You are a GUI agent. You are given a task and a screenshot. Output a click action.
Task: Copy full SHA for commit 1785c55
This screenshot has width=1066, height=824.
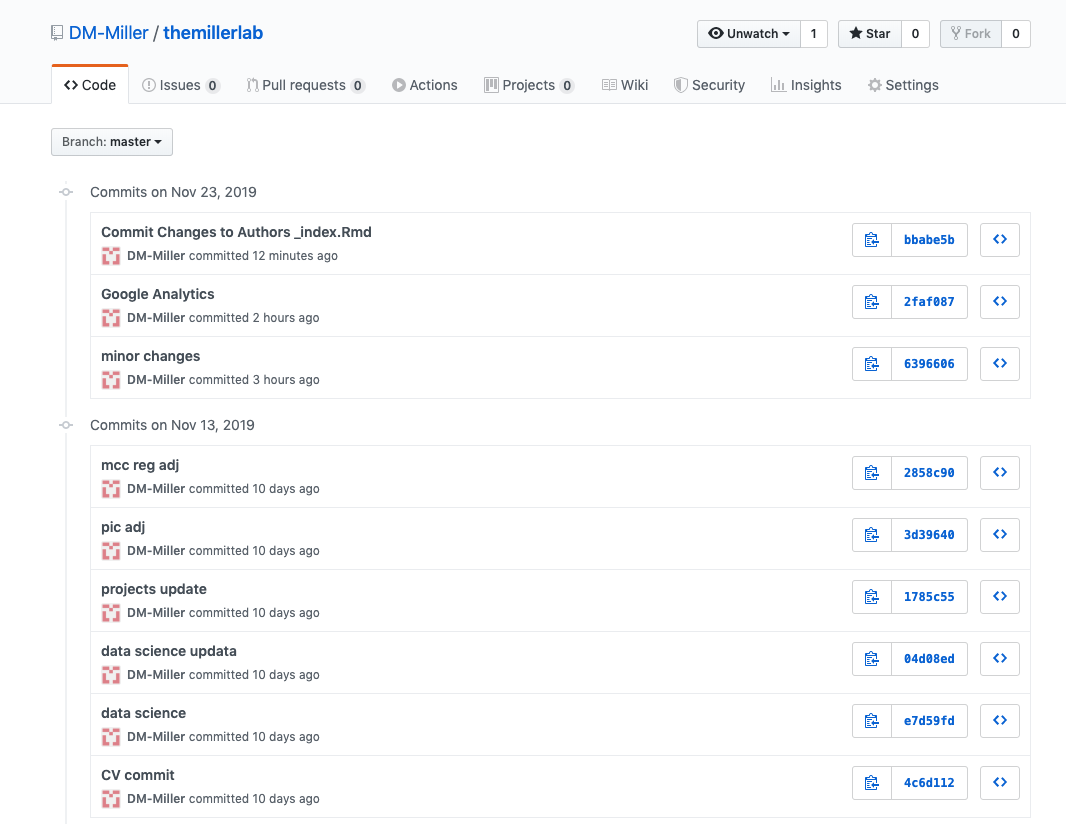(x=872, y=597)
